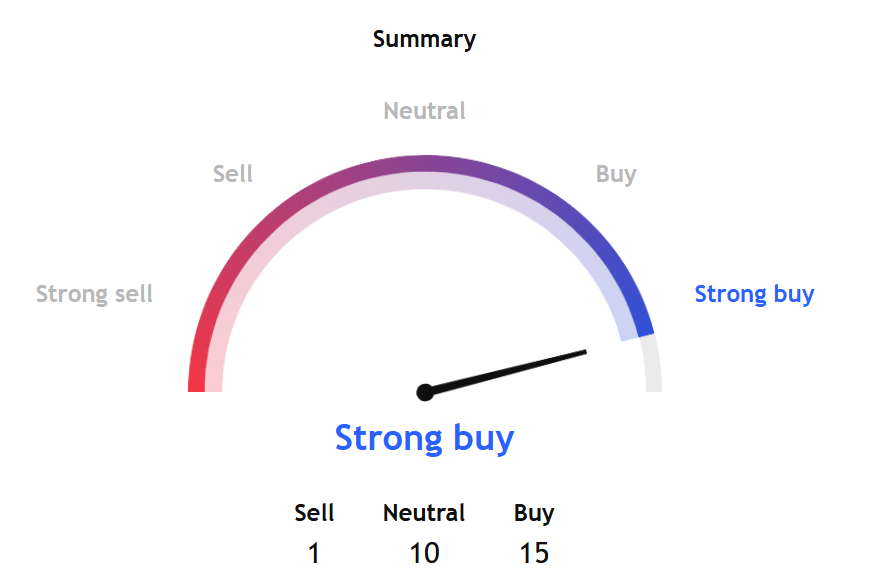Click the needle's round pivot dot
877x583 pixels.
click(425, 392)
